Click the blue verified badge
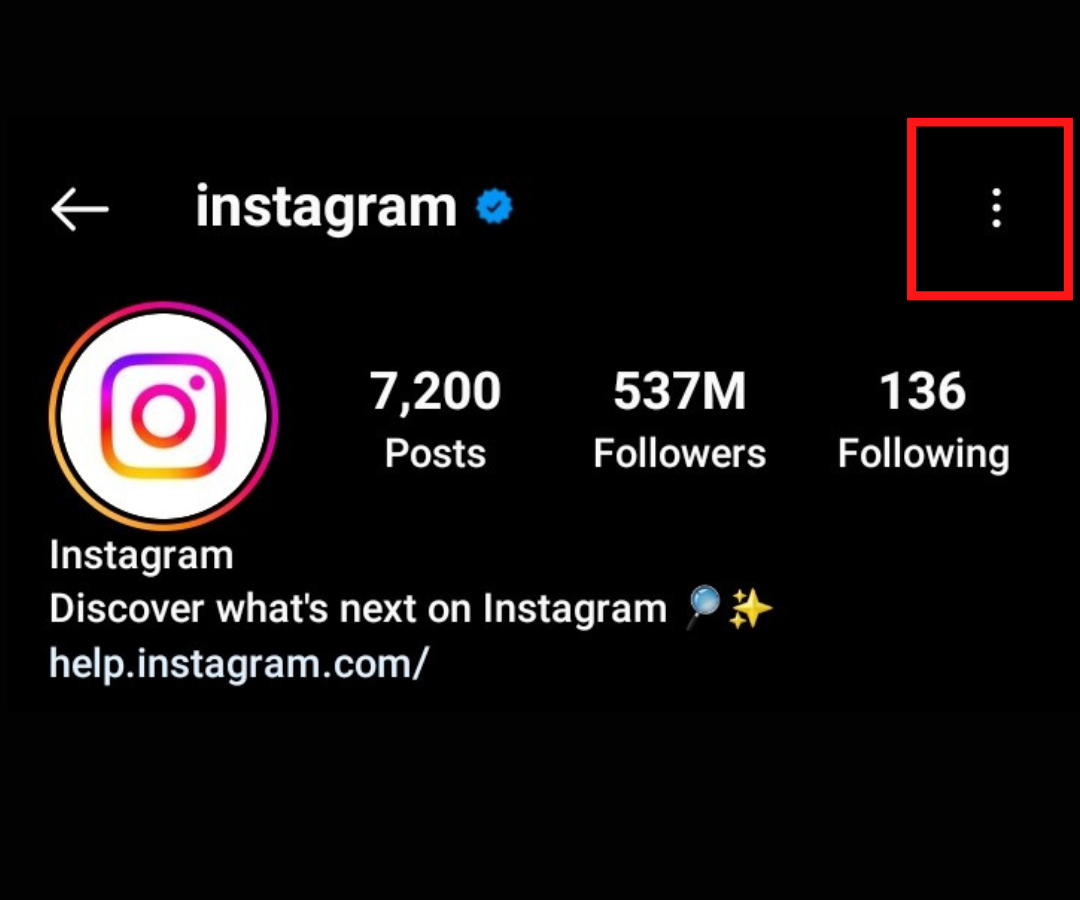The height and width of the screenshot is (900, 1080). 494,207
